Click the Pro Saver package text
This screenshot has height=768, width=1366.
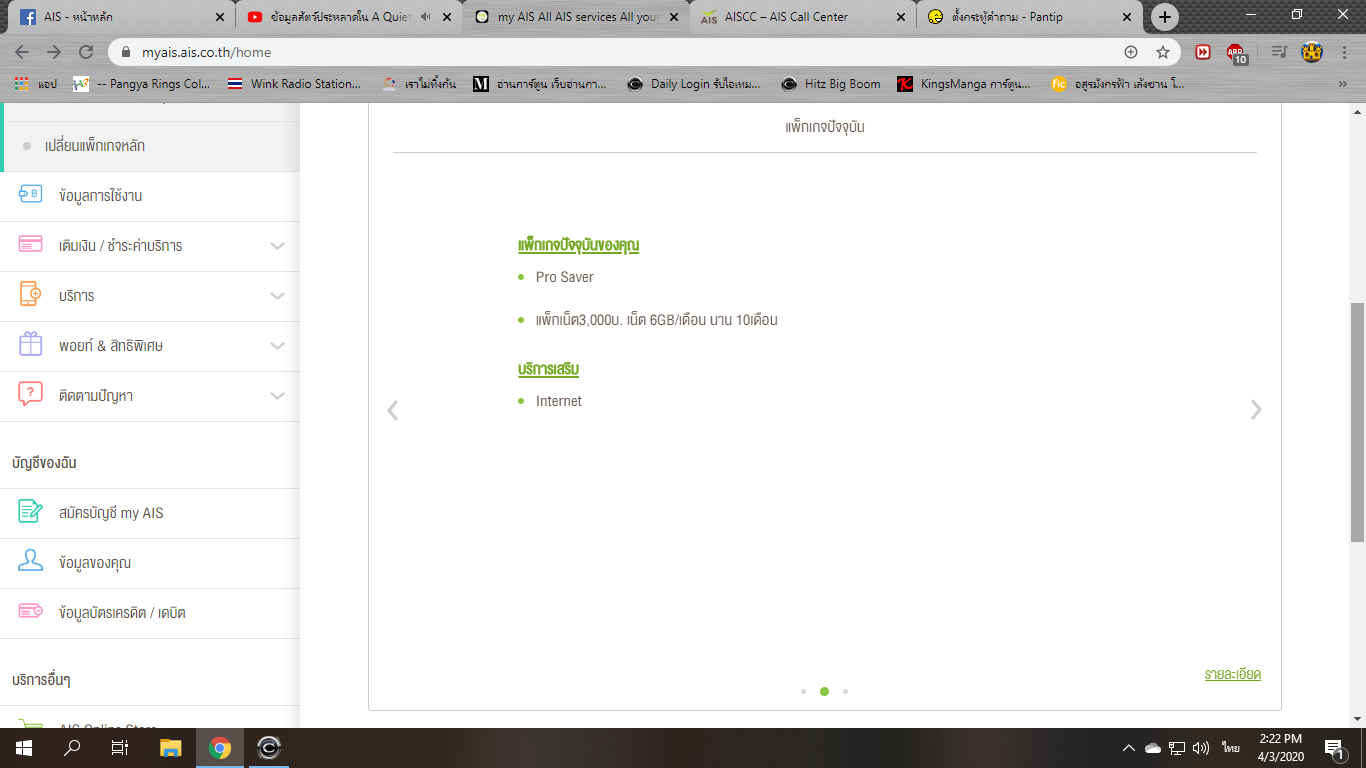pos(565,277)
